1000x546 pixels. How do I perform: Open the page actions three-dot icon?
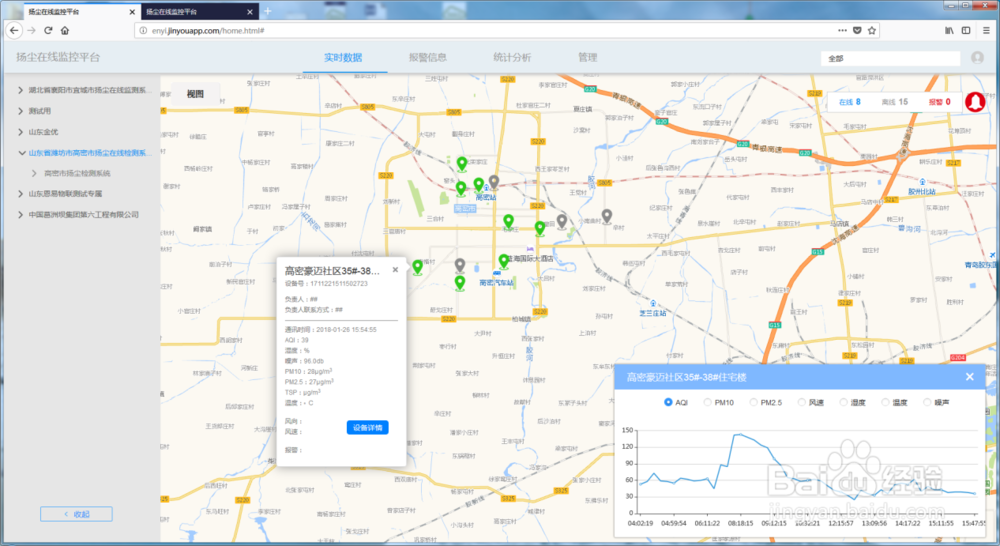(842, 30)
